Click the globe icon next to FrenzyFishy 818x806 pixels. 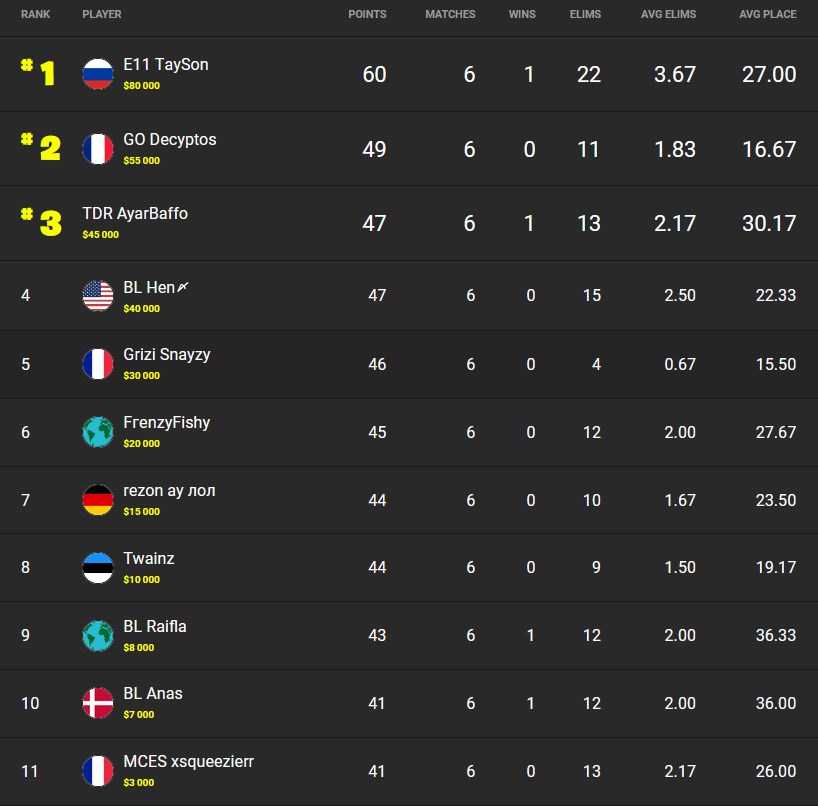(98, 432)
